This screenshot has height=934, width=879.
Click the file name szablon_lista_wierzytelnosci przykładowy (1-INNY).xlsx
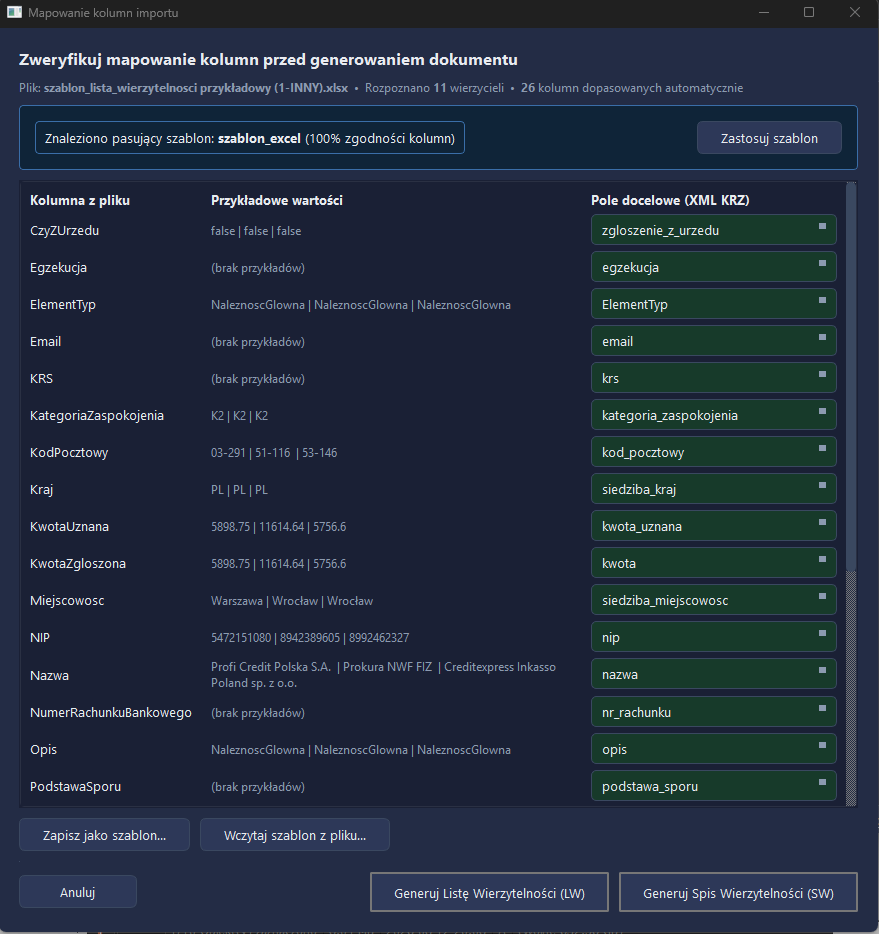coord(195,88)
